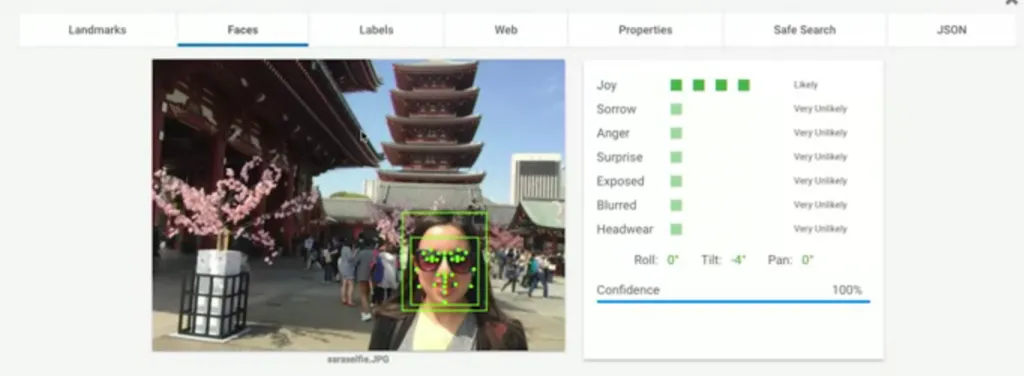Screen dimensions: 1024x376
Task: Switch to the Landmarks tab
Action: point(98,30)
